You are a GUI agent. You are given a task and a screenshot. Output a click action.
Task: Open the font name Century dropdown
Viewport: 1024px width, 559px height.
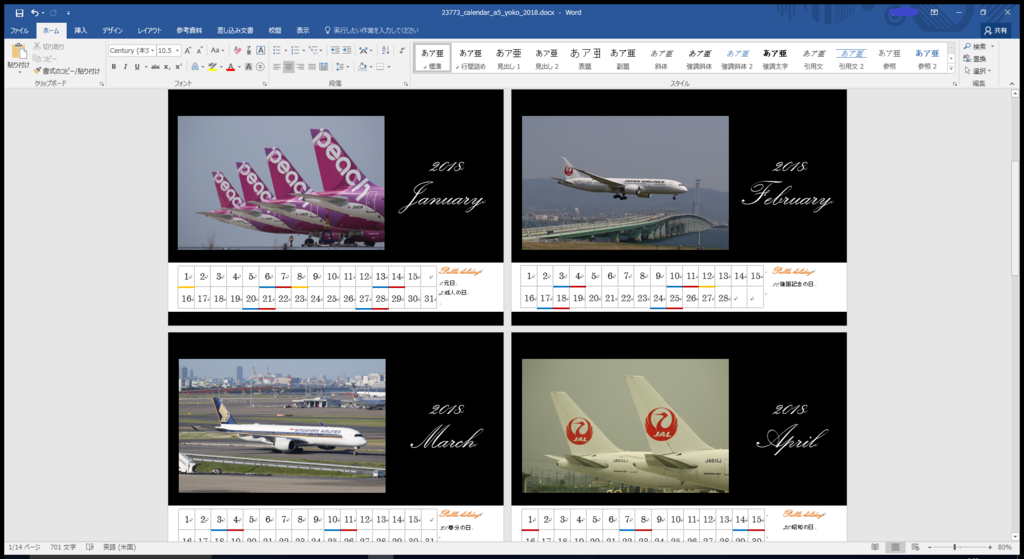click(x=153, y=50)
